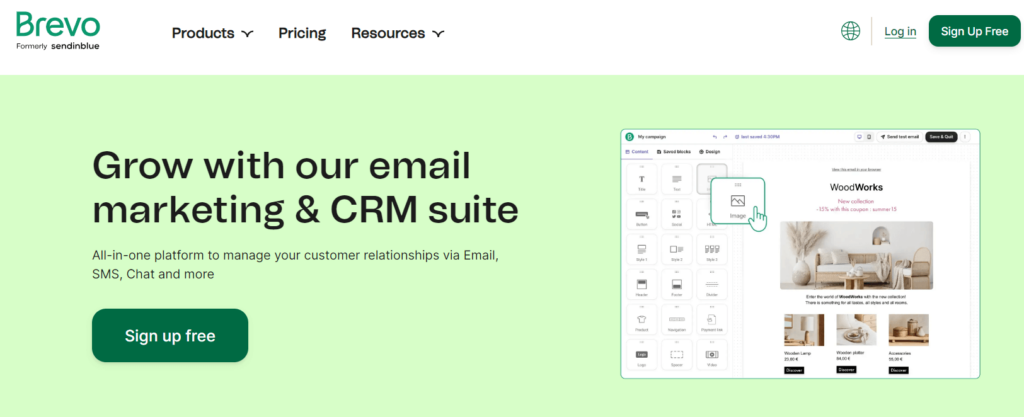Viewport: 1024px width, 417px height.
Task: Switch to mobile preview icon
Action: click(x=869, y=137)
